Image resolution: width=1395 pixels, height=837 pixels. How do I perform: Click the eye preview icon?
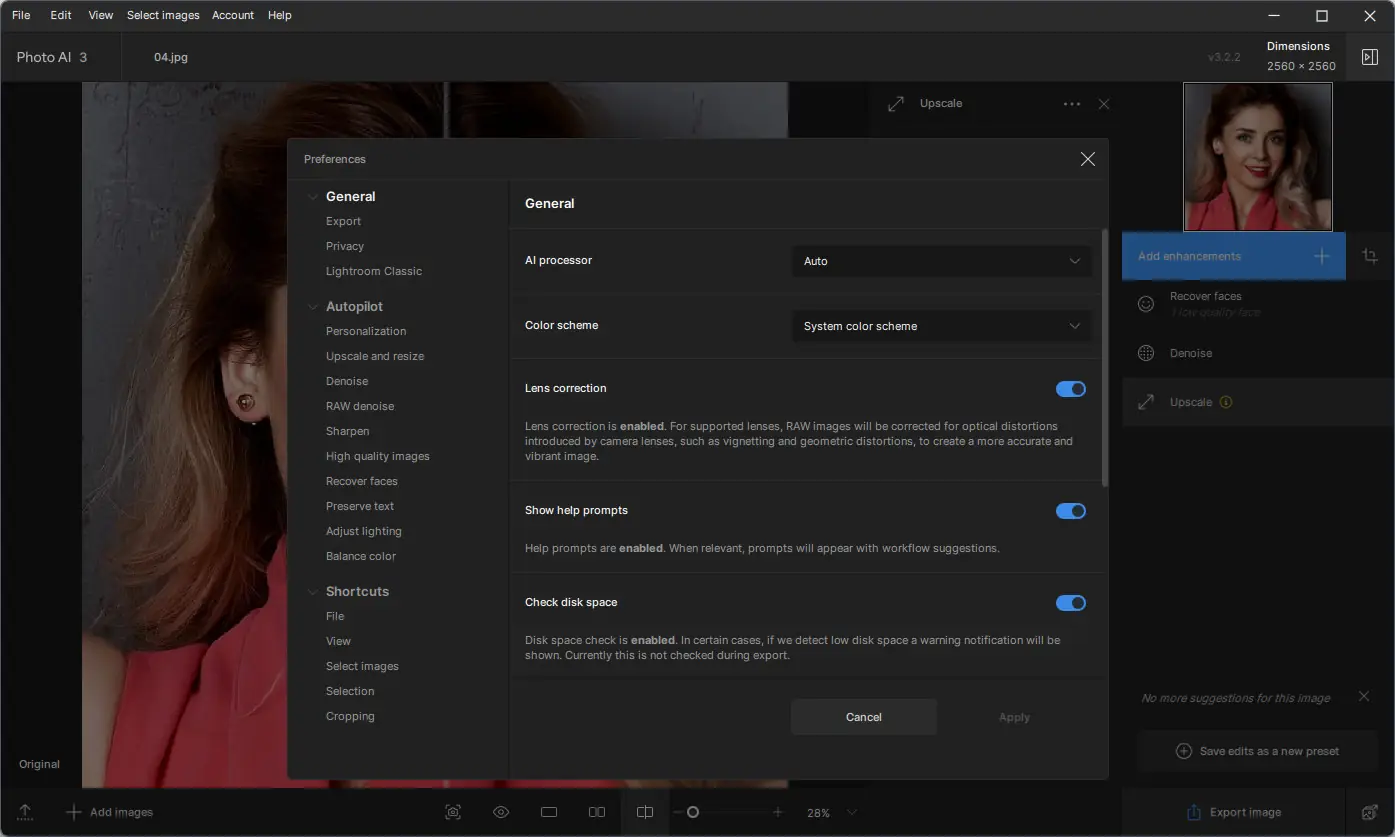501,812
